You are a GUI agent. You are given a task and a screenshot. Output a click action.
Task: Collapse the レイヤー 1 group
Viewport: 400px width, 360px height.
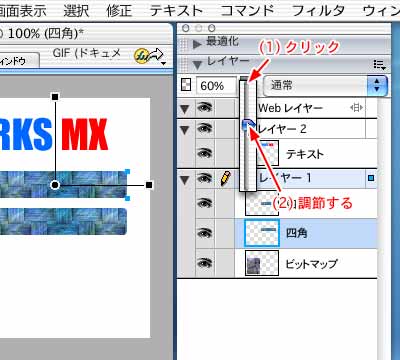185,179
